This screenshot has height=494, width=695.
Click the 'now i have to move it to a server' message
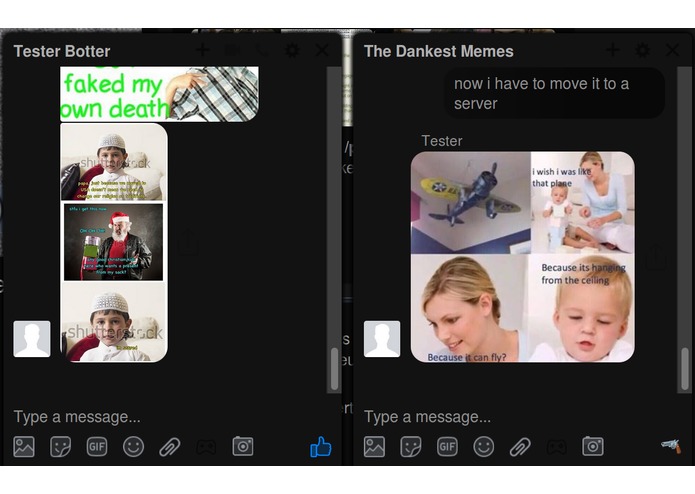pos(554,93)
